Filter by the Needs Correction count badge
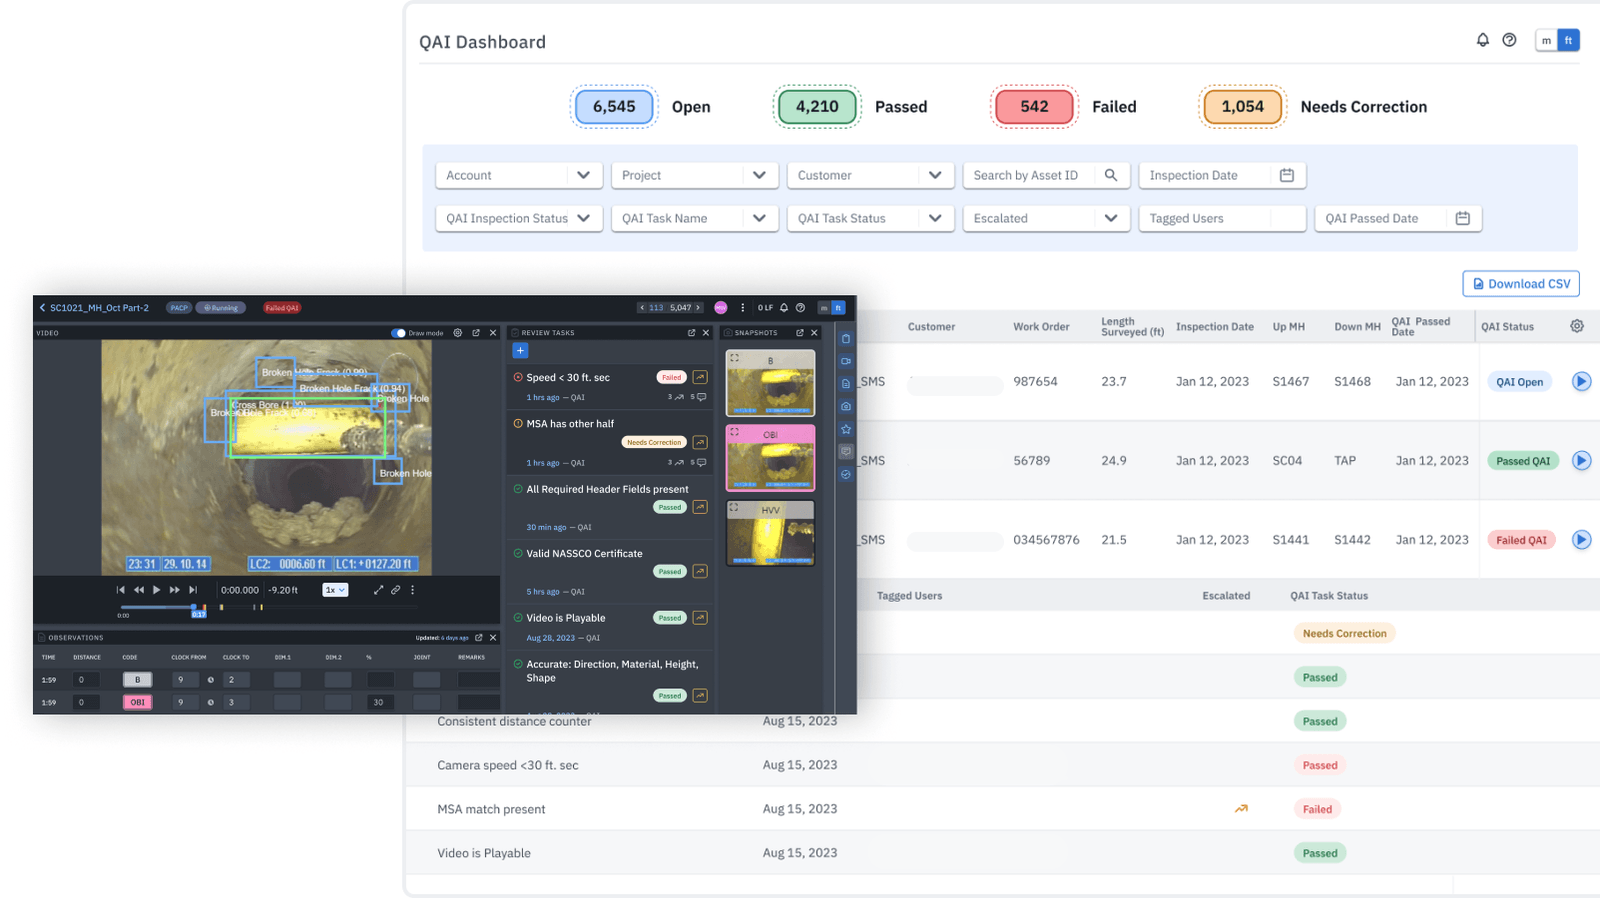This screenshot has width=1600, height=898. [1243, 107]
